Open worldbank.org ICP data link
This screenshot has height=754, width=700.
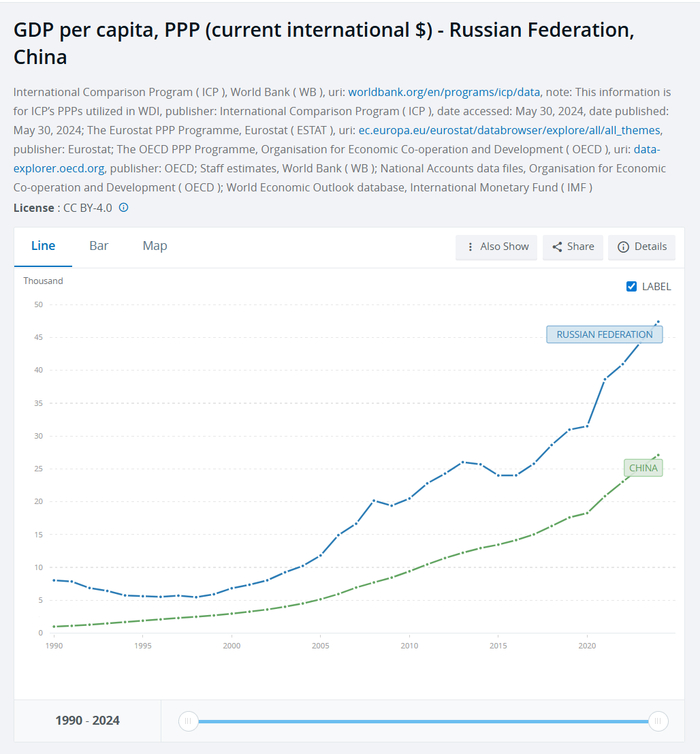tap(444, 92)
